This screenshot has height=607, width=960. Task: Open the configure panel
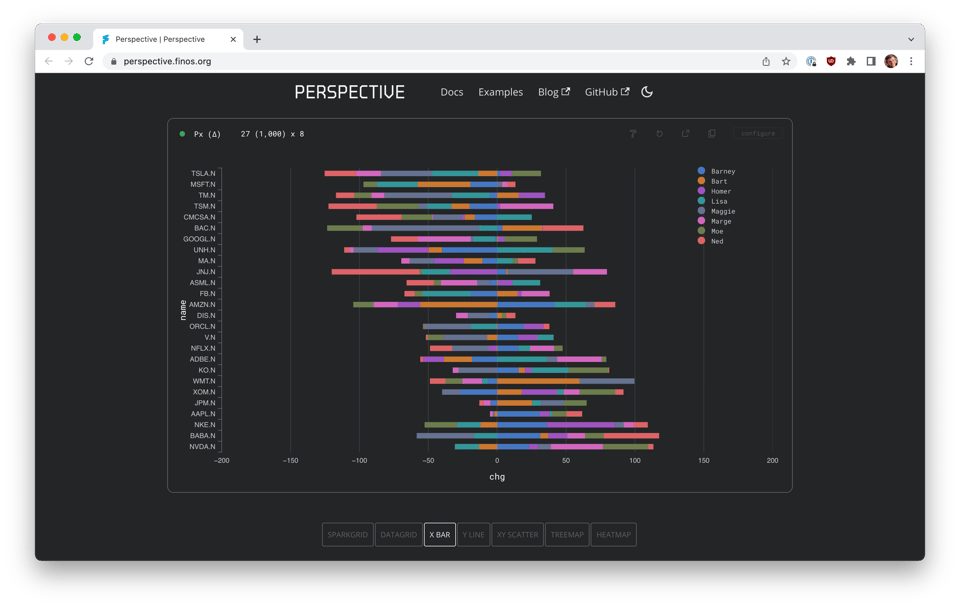pyautogui.click(x=758, y=134)
